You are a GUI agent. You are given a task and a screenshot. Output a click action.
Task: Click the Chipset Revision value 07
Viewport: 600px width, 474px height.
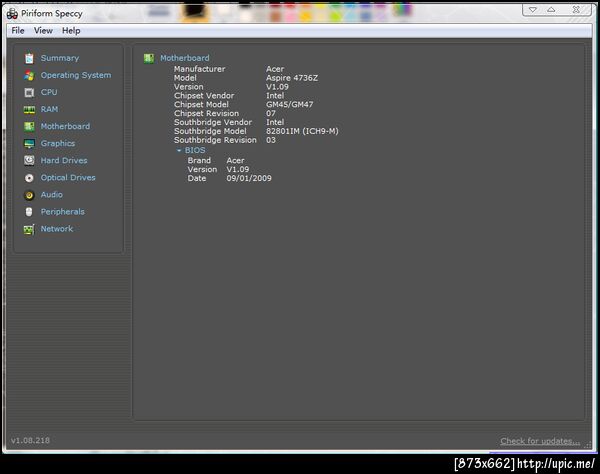(271, 114)
